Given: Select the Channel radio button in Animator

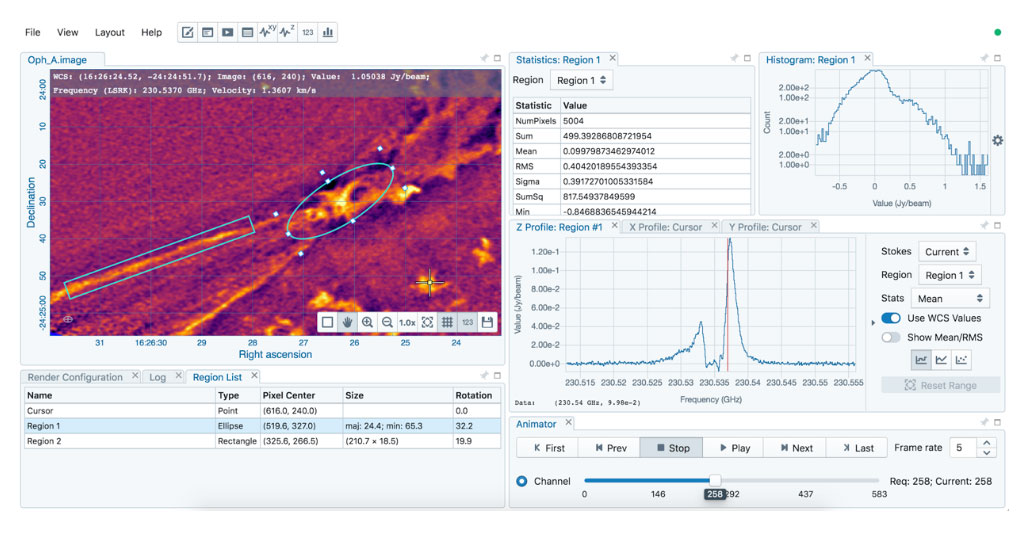Looking at the screenshot, I should click(521, 481).
